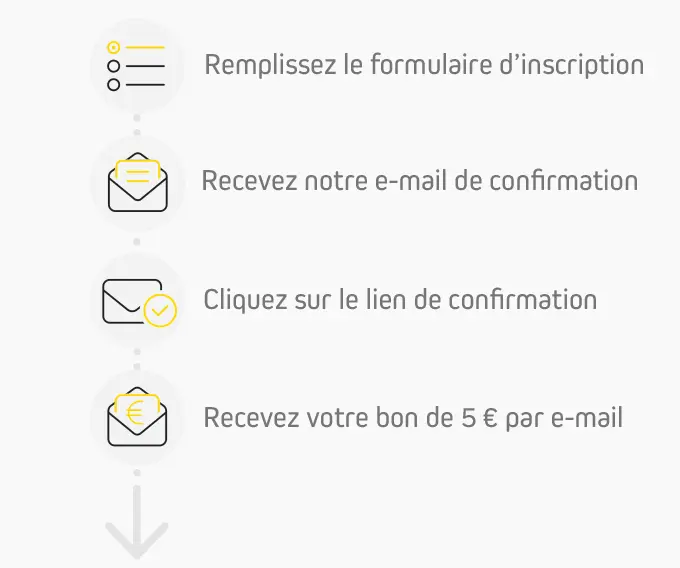
Task: Click the registration form list icon
Action: coord(136,66)
